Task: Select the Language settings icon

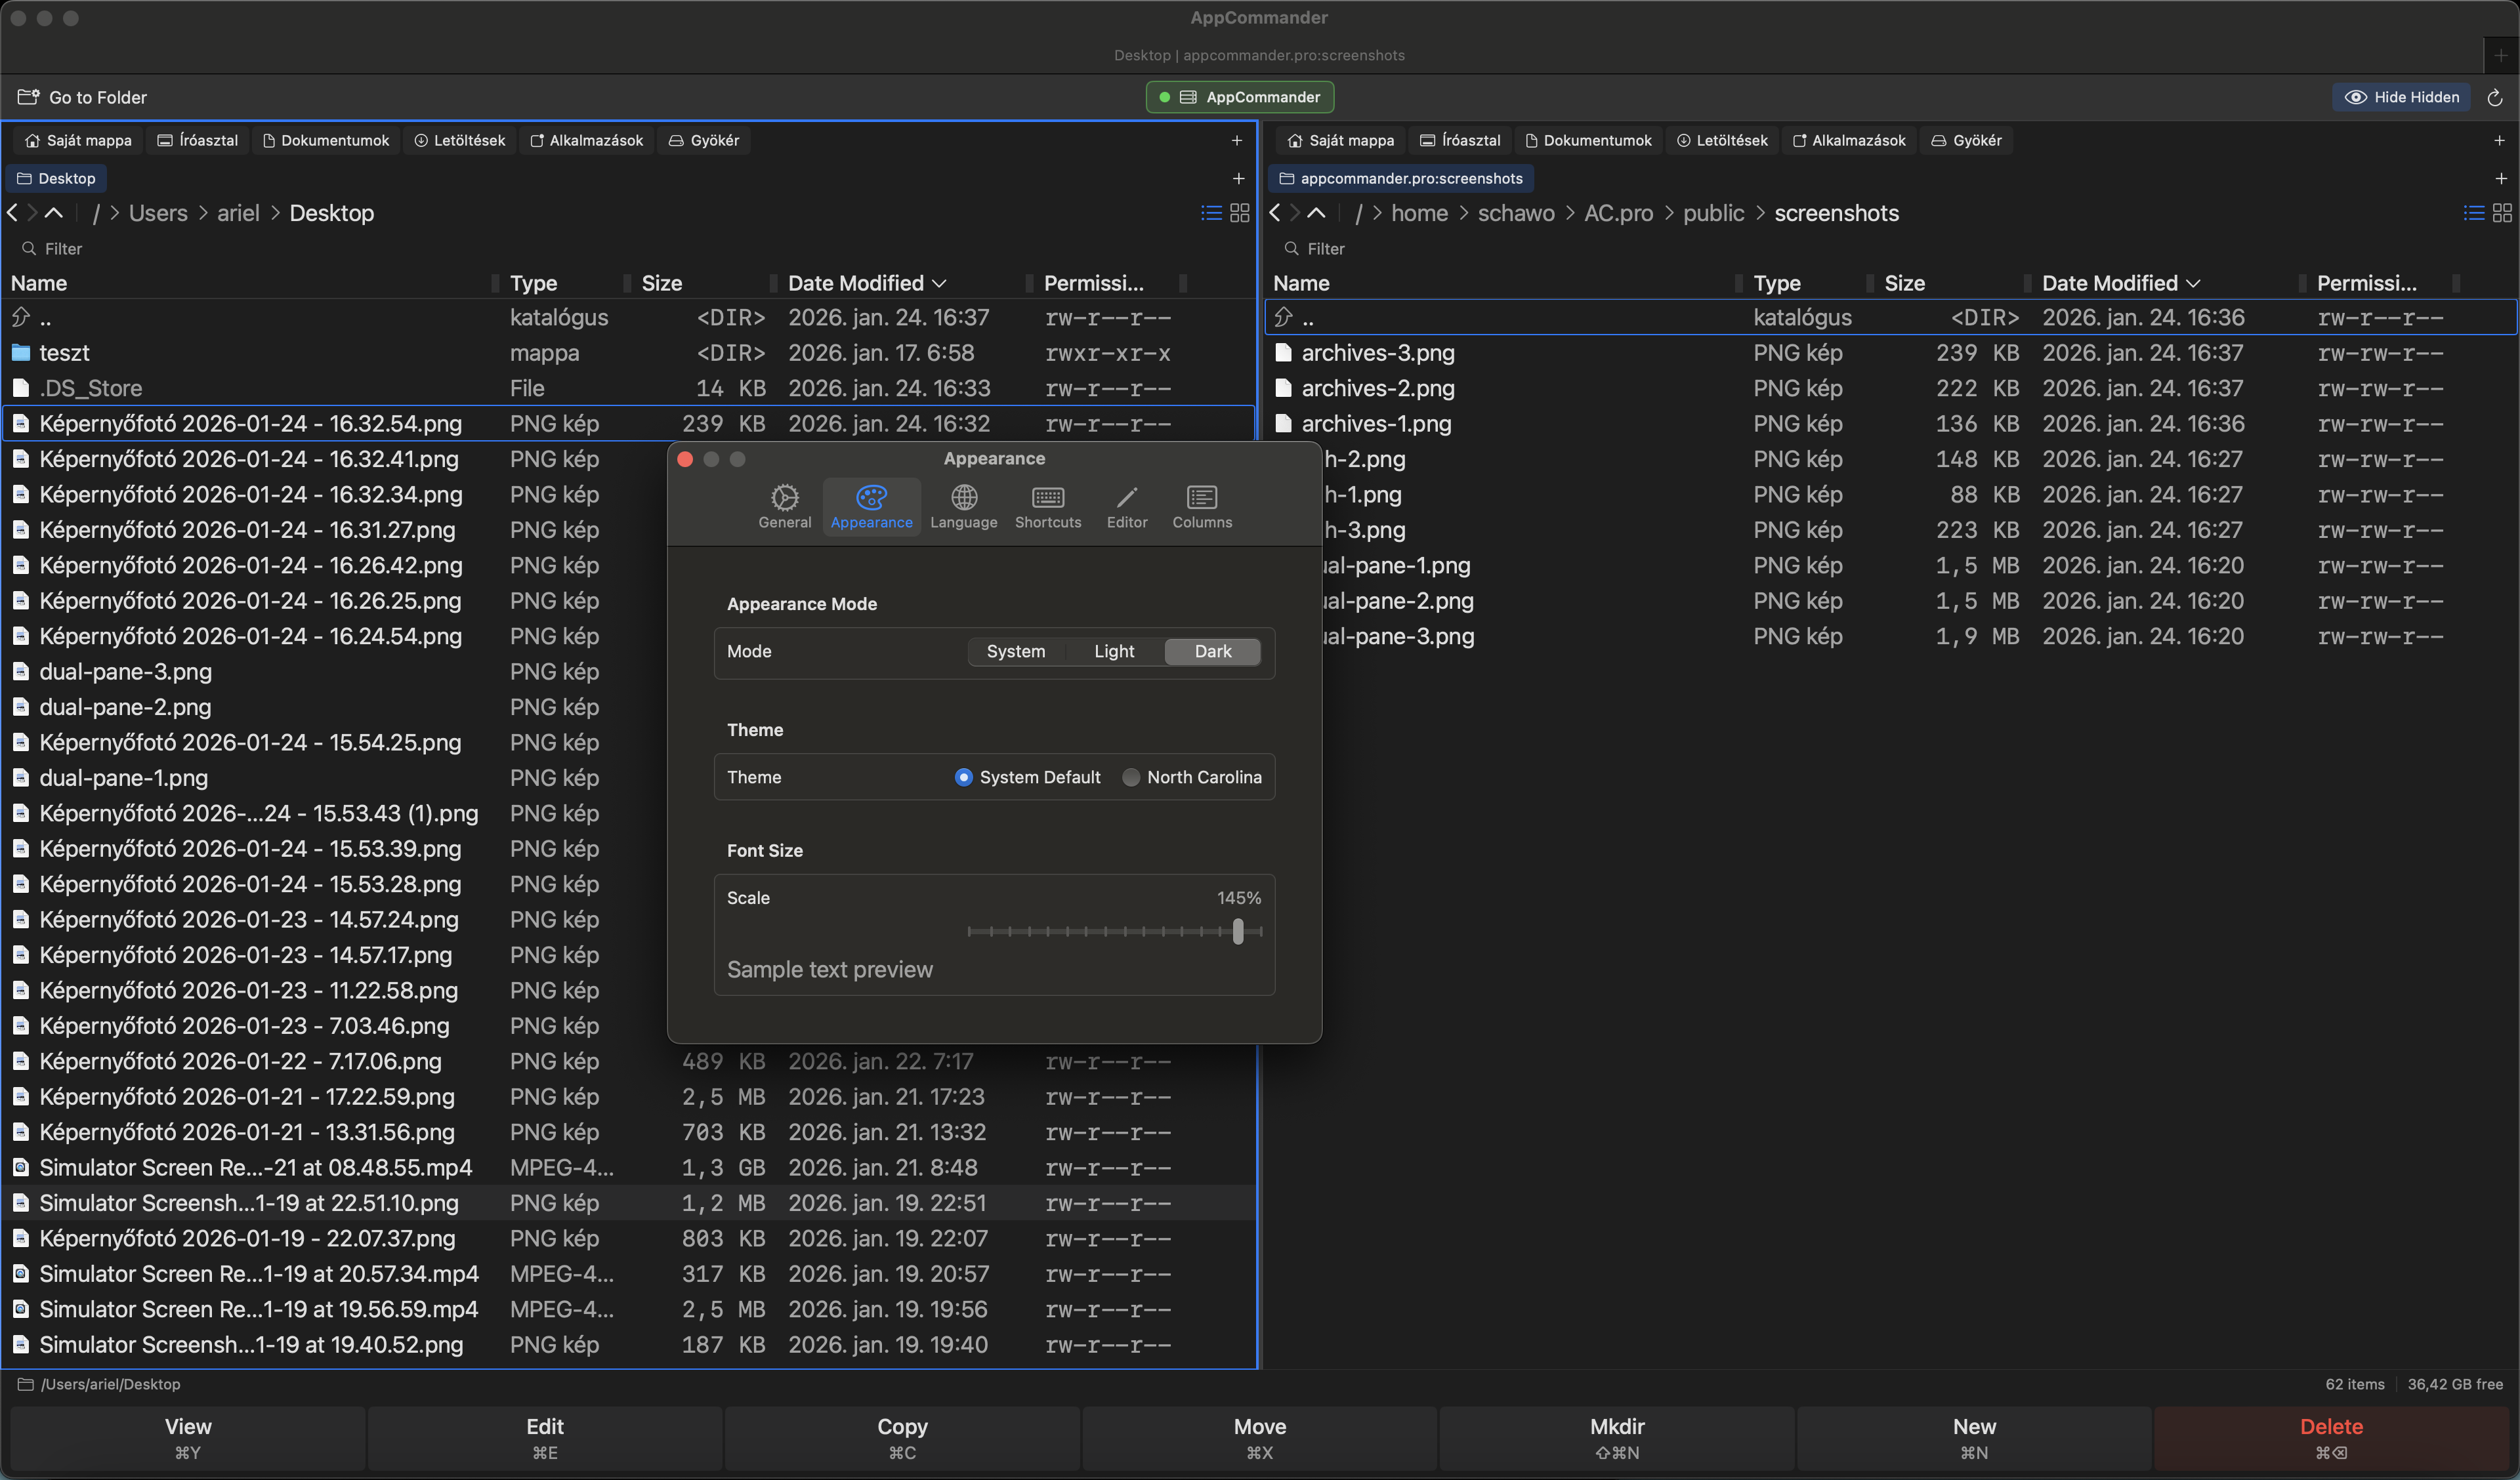Action: 963,505
